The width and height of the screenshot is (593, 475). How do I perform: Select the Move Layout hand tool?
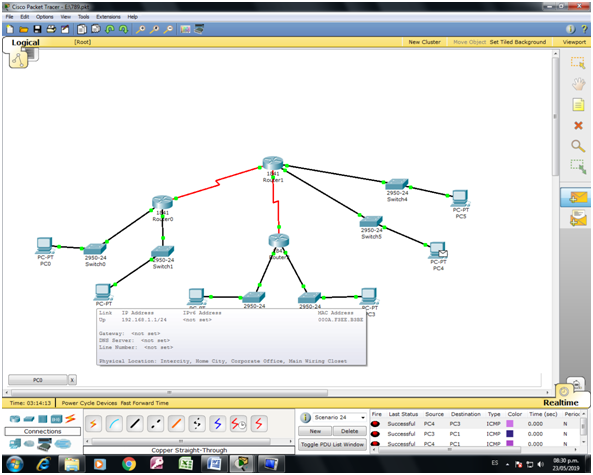578,84
